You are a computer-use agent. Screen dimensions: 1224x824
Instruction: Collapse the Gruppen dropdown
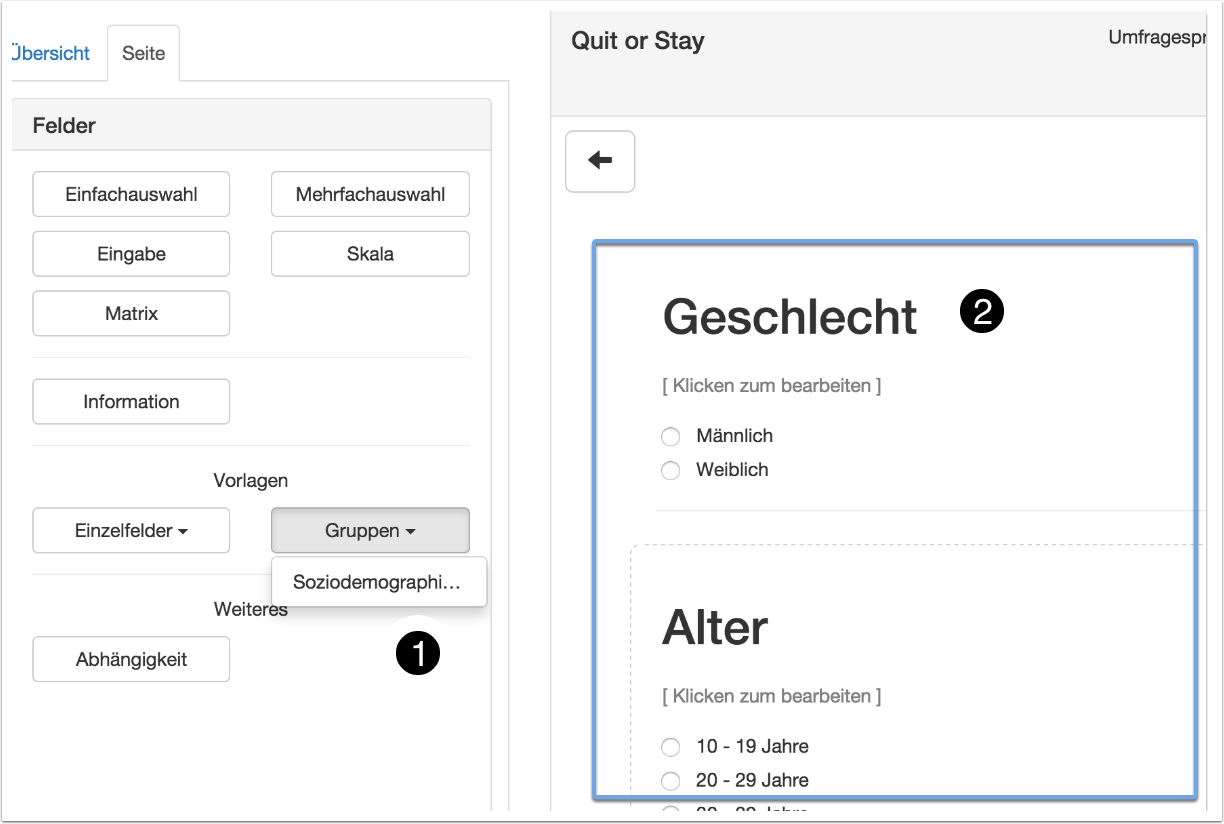coord(370,531)
